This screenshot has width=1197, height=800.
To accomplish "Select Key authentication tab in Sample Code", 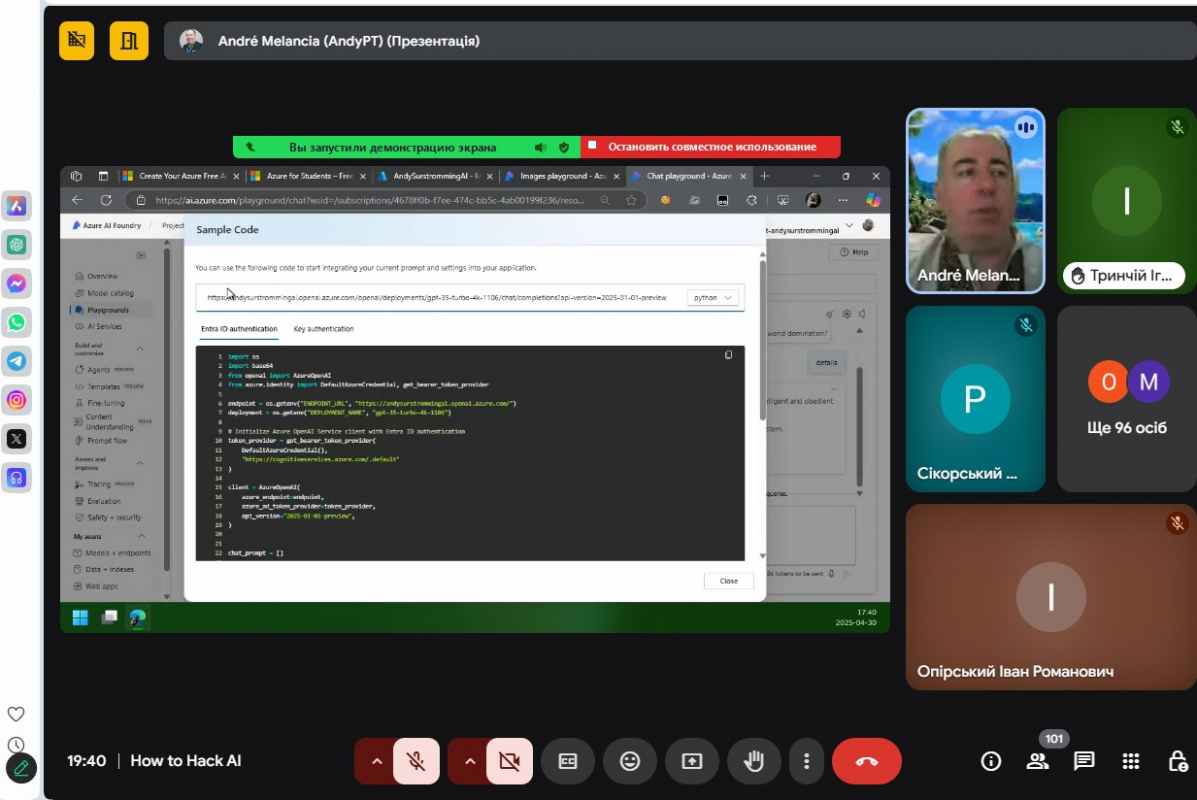I will [324, 329].
